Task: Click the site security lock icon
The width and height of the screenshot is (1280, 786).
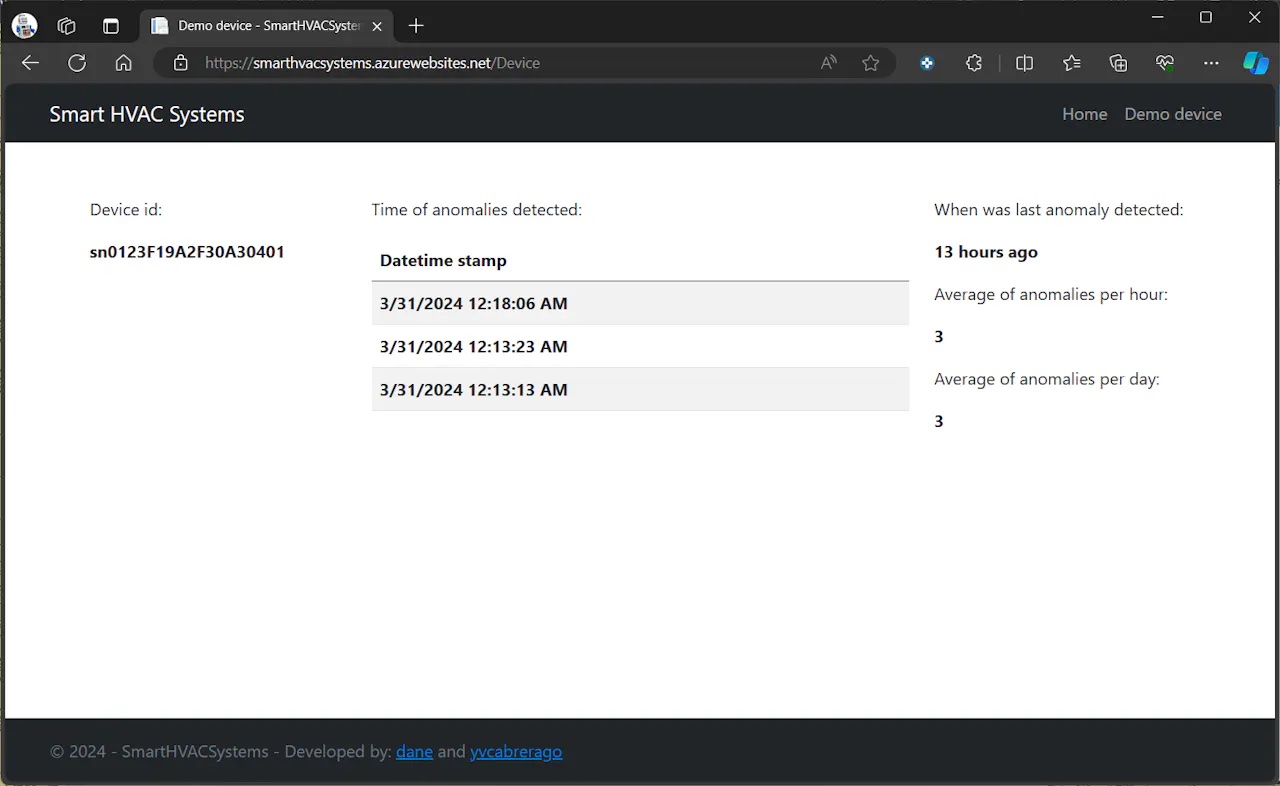Action: (180, 62)
